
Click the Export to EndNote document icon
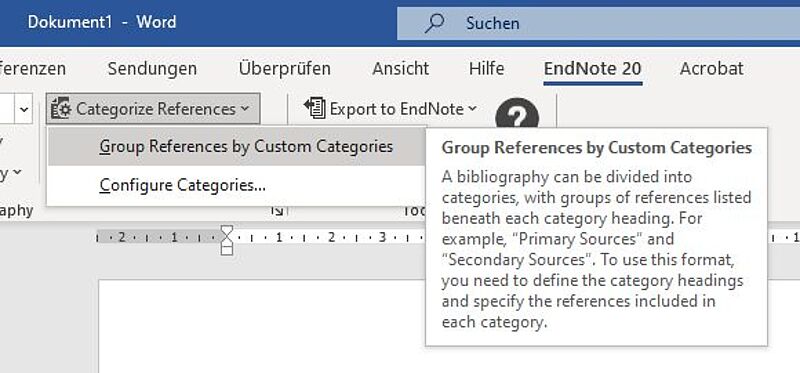coord(315,108)
